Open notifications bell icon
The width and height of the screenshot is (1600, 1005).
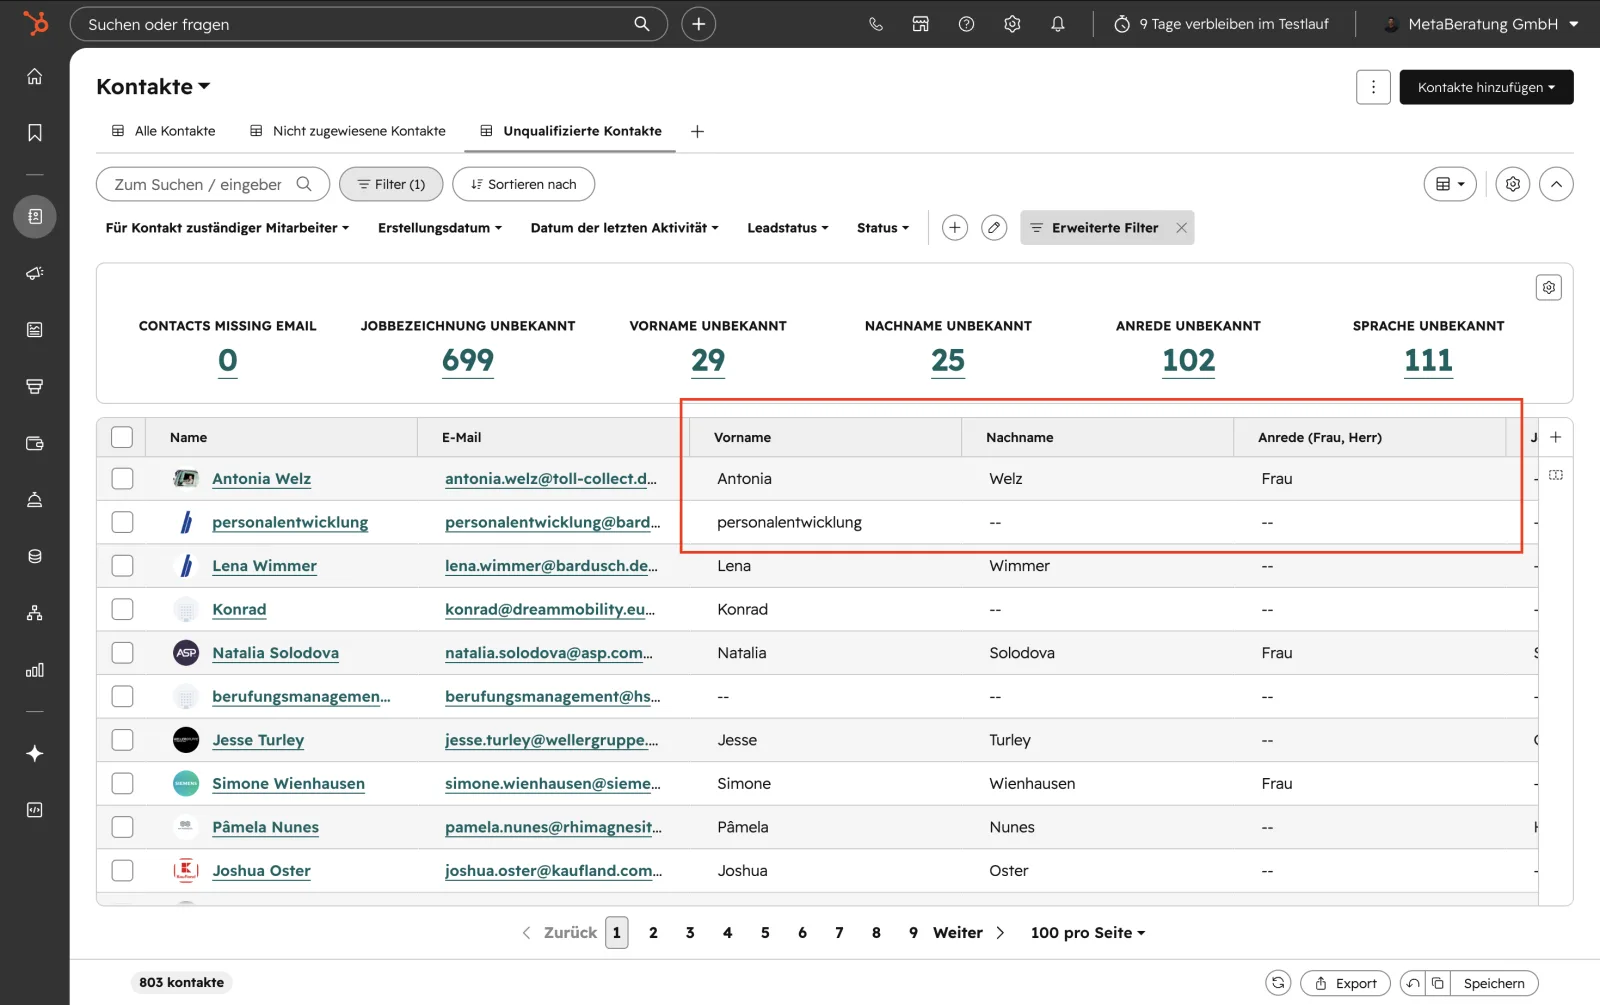1058,24
